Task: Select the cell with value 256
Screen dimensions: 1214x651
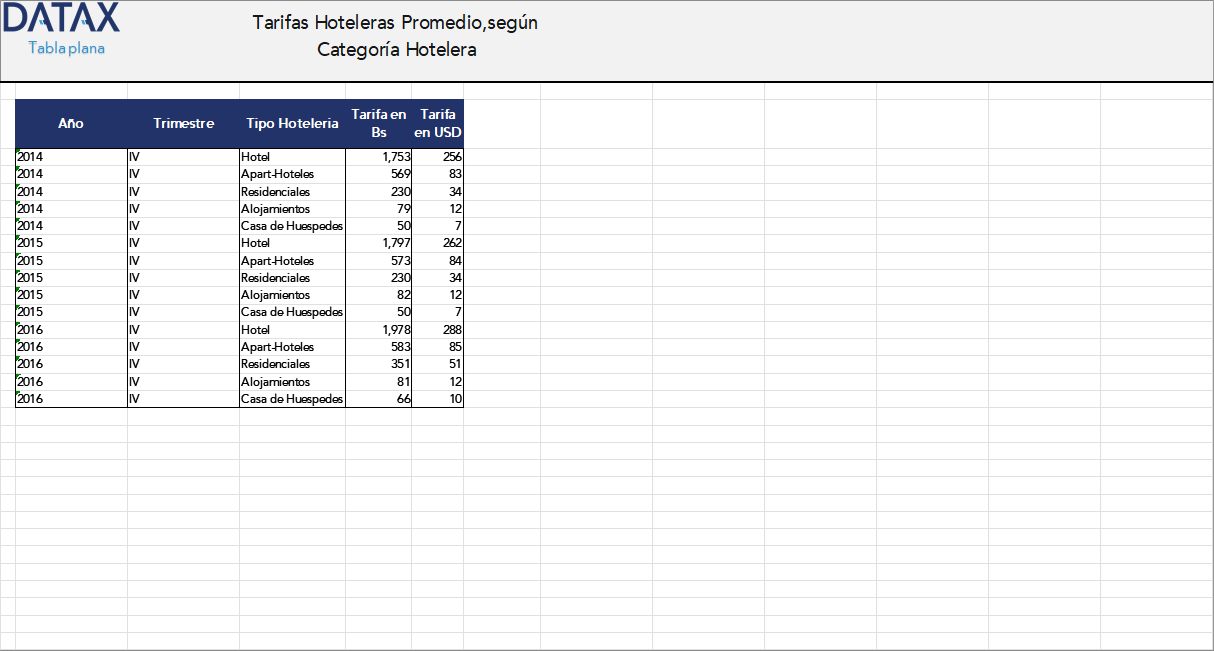Action: (x=437, y=157)
